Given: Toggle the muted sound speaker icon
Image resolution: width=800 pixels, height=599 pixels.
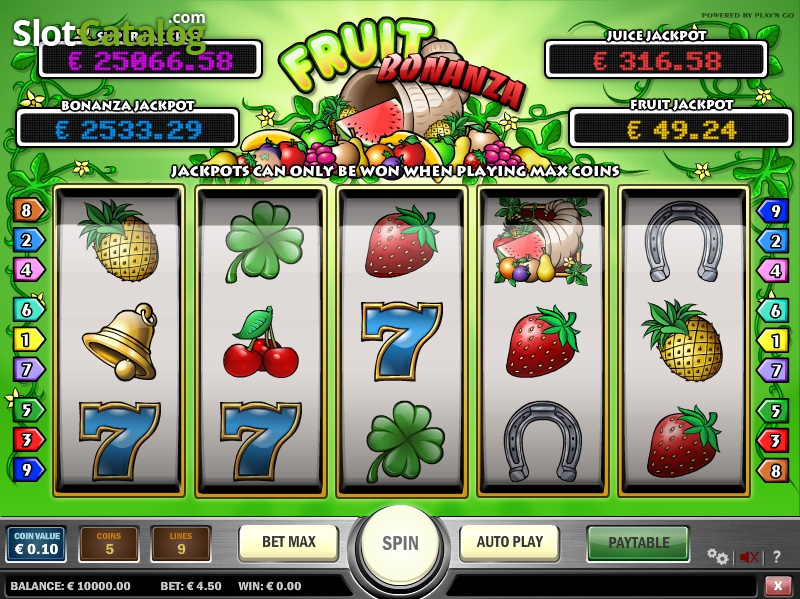Looking at the screenshot, I should (748, 557).
